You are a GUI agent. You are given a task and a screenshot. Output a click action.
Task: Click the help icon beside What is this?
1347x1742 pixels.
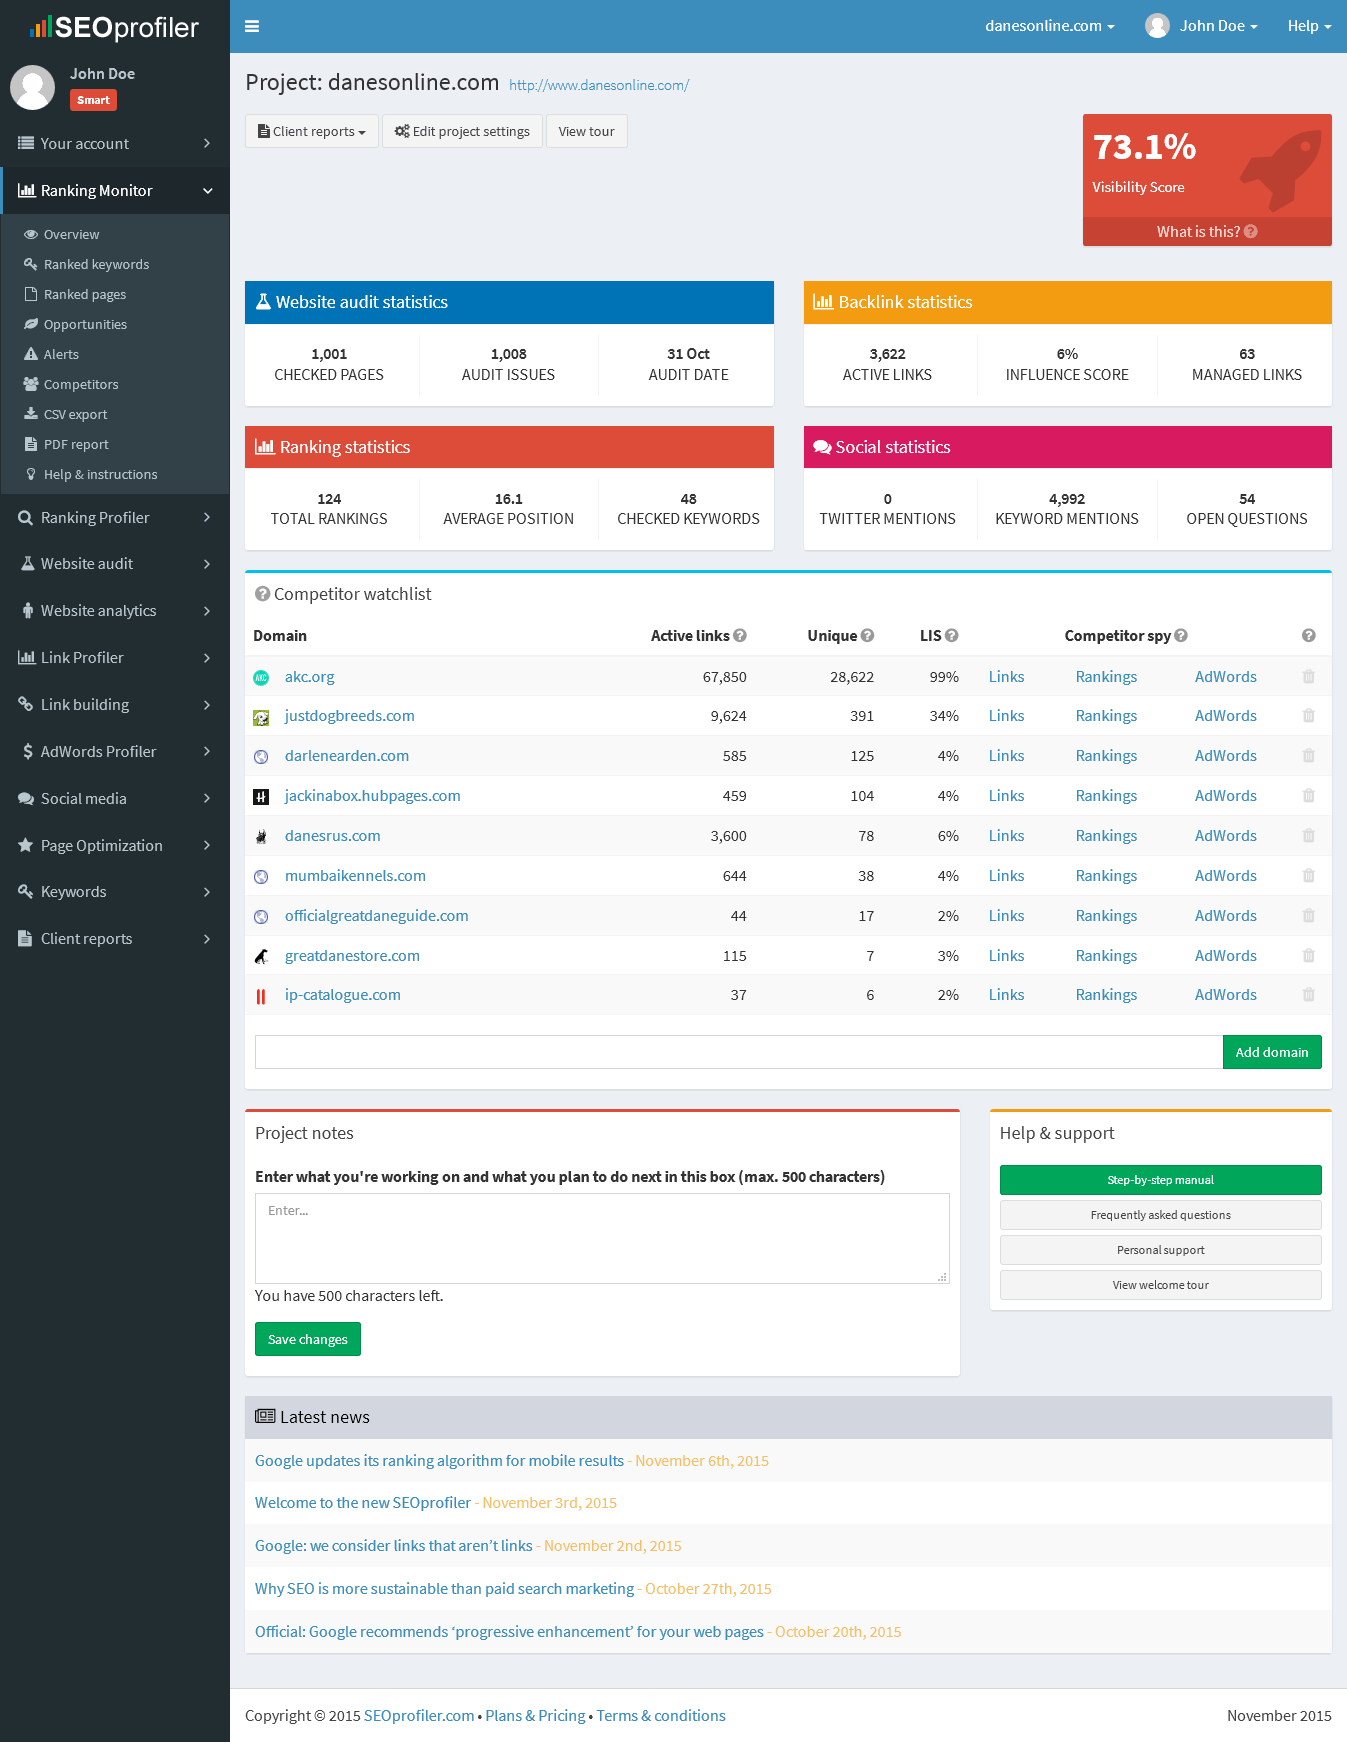1251,232
